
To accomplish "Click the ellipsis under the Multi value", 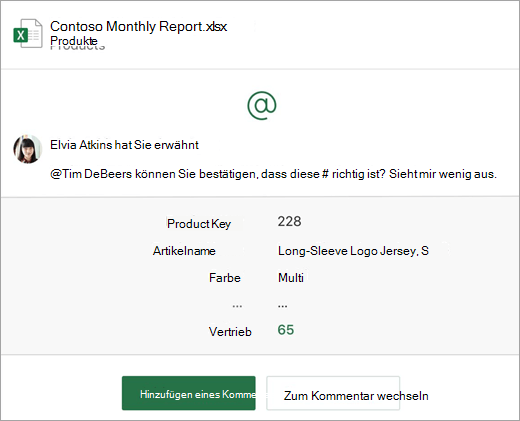I will (282, 306).
